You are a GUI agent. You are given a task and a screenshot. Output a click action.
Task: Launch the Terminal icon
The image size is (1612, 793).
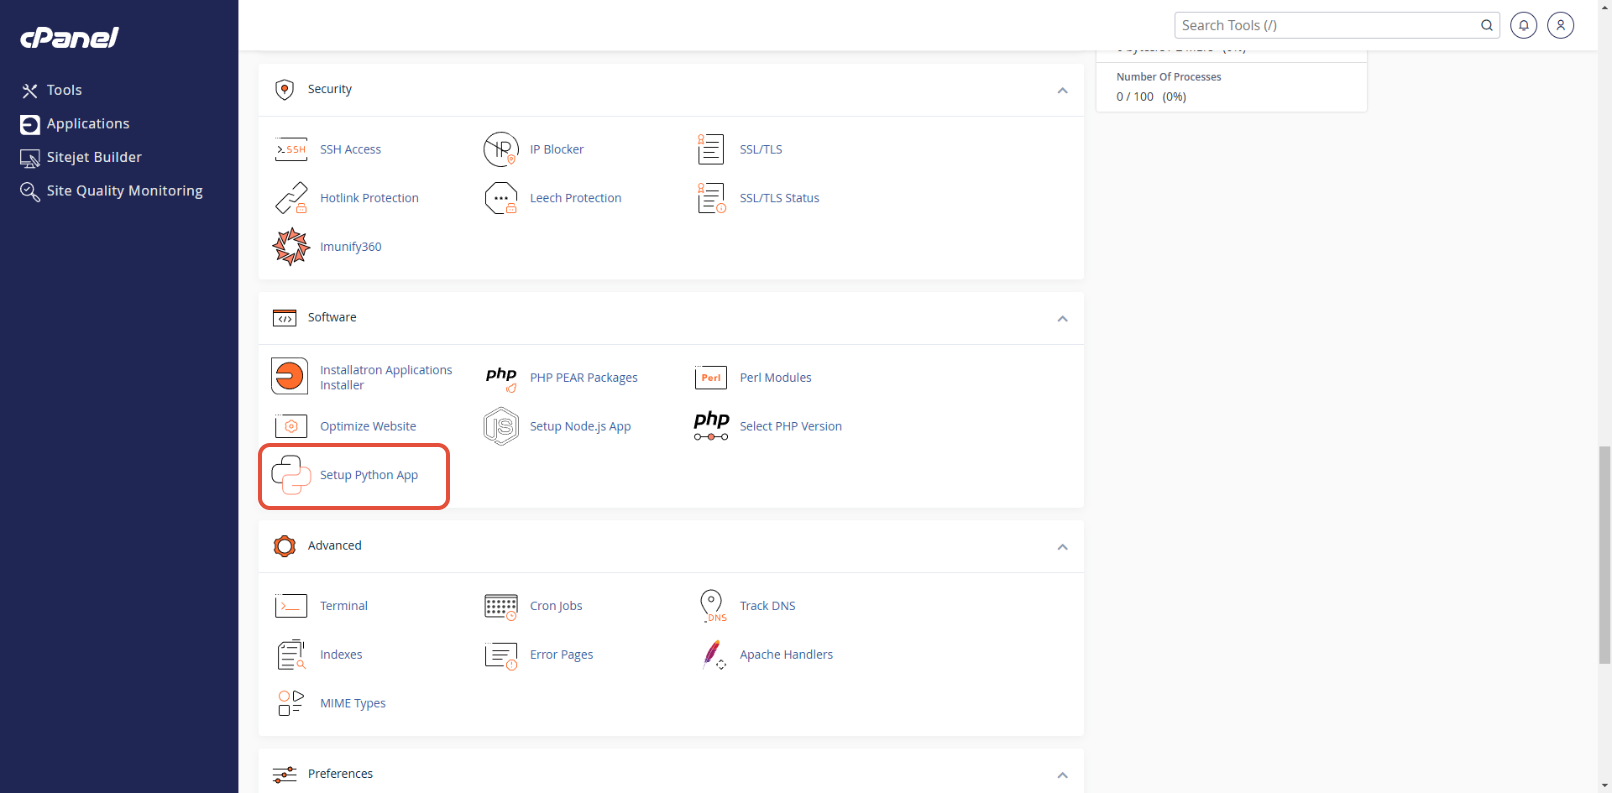(291, 606)
